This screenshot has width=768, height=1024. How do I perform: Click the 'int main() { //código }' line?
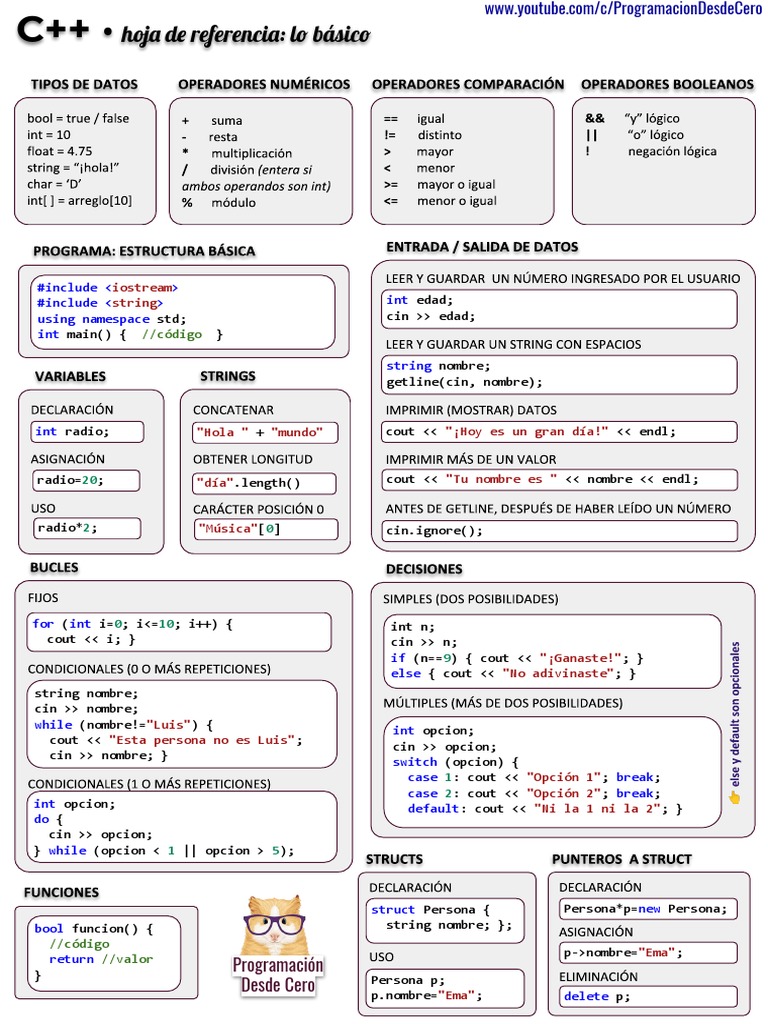click(130, 334)
